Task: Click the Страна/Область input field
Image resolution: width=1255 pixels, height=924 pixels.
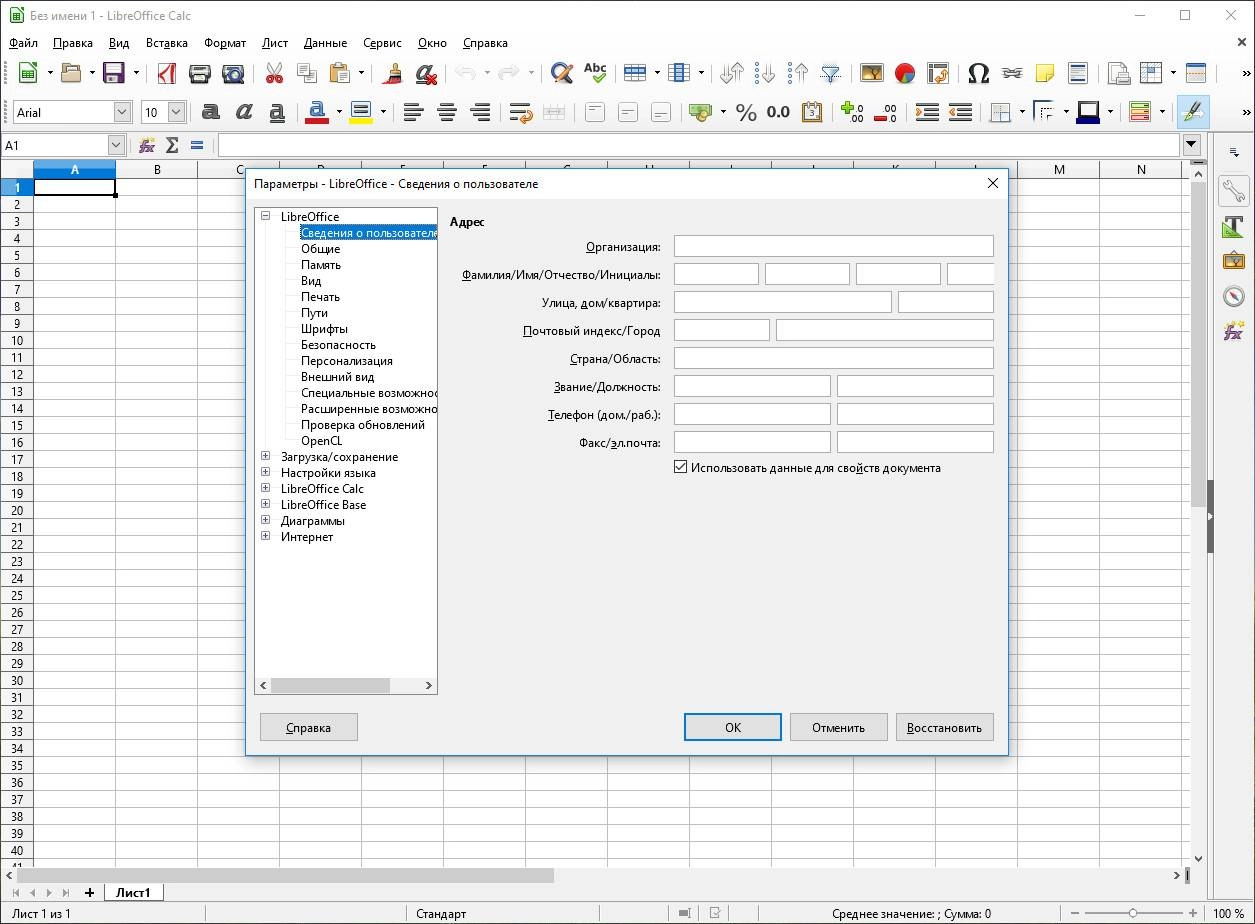Action: coord(834,358)
